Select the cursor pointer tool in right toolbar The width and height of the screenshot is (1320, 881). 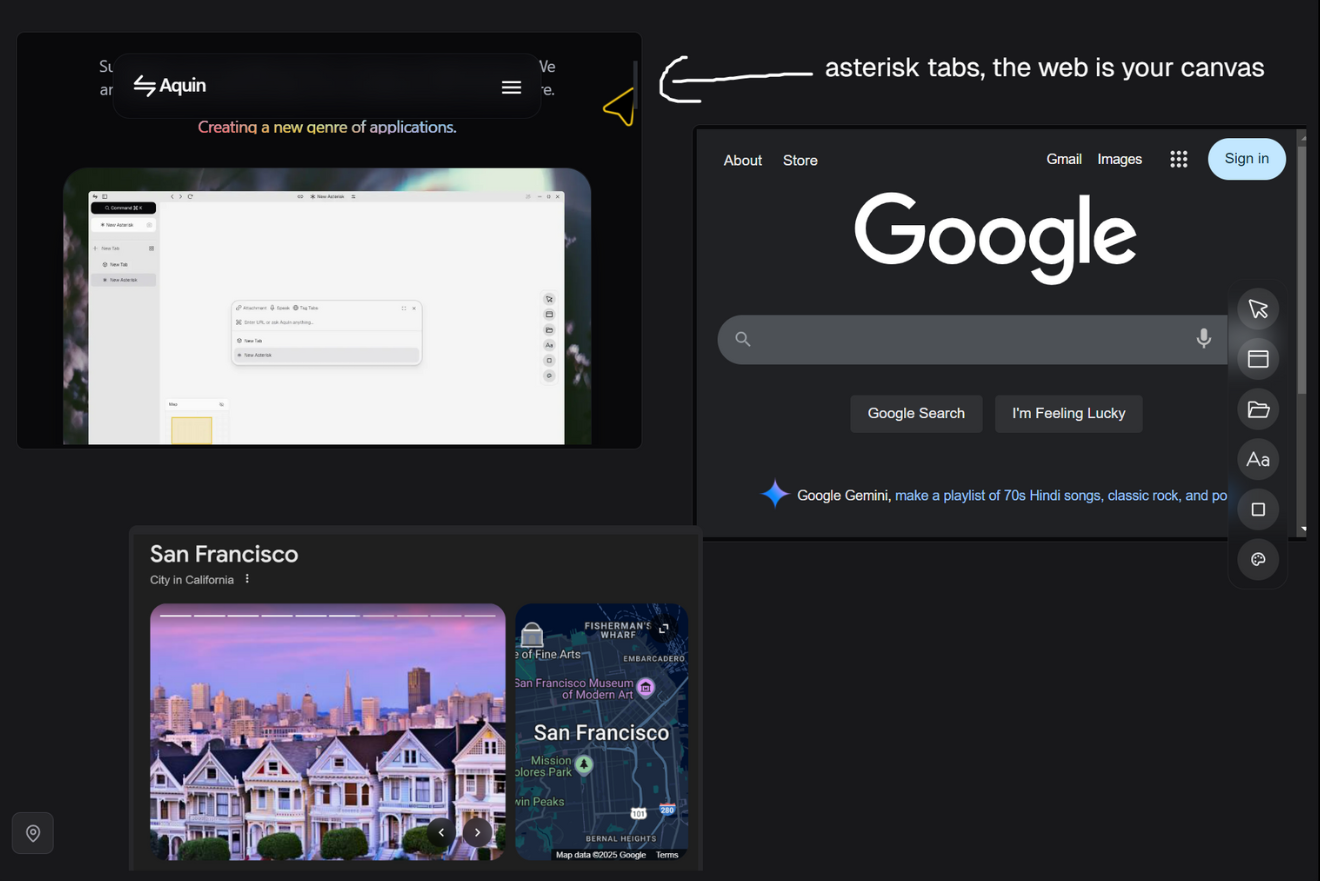click(1258, 309)
